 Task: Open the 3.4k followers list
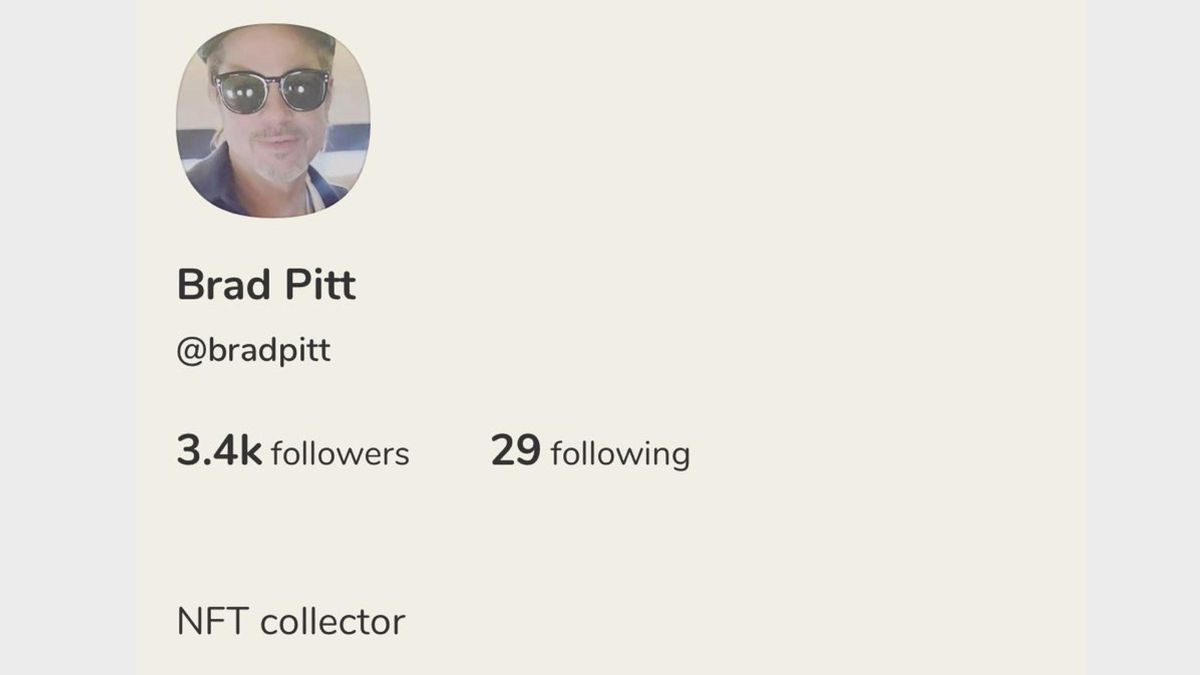[x=293, y=452]
